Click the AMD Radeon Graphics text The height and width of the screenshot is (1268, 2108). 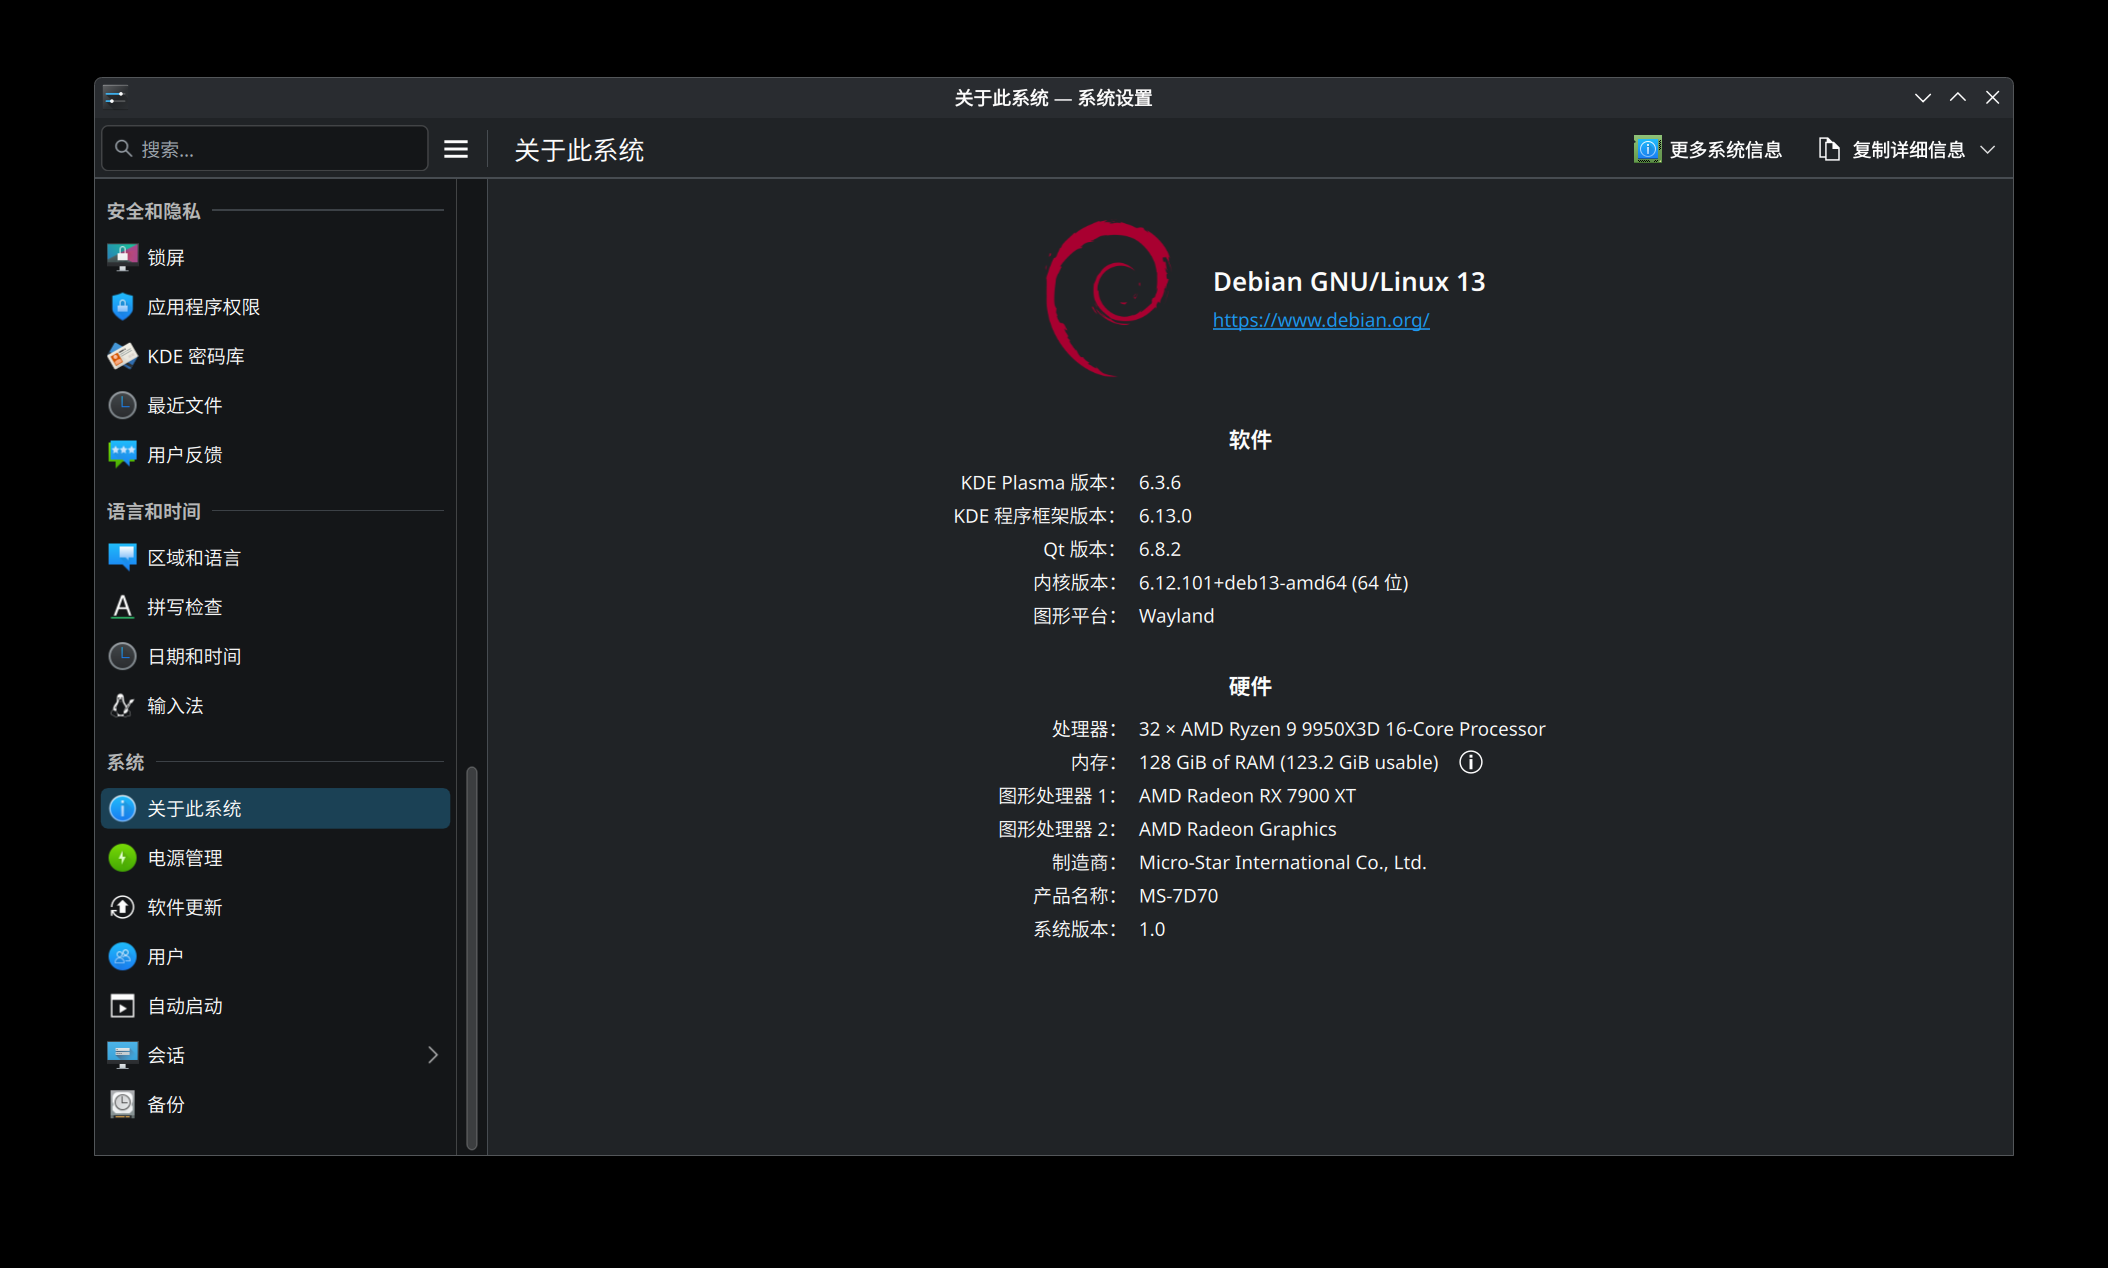tap(1238, 829)
